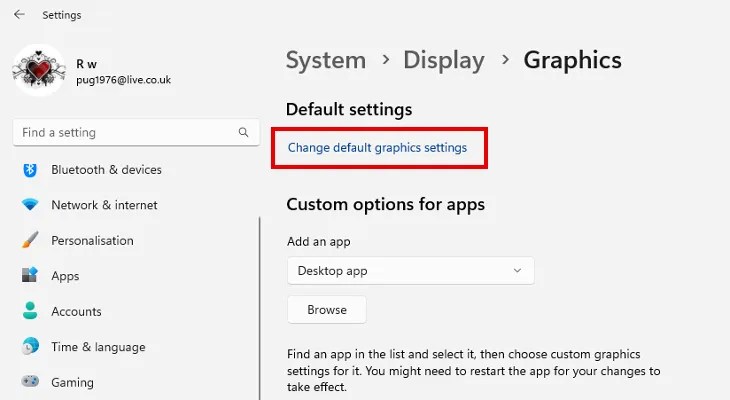730x400 pixels.
Task: Open Personalisation settings
Action: (92, 241)
